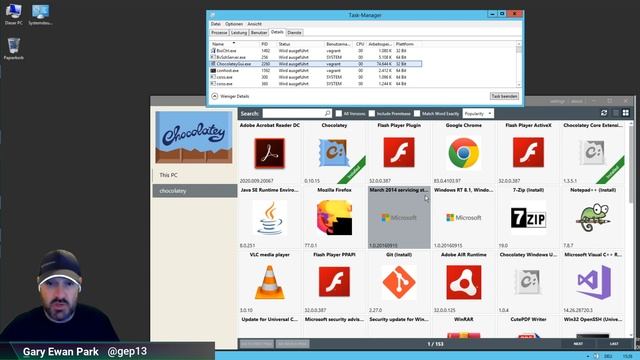Select the Adobe AIR Runtime package
640x360 pixels.
464,282
